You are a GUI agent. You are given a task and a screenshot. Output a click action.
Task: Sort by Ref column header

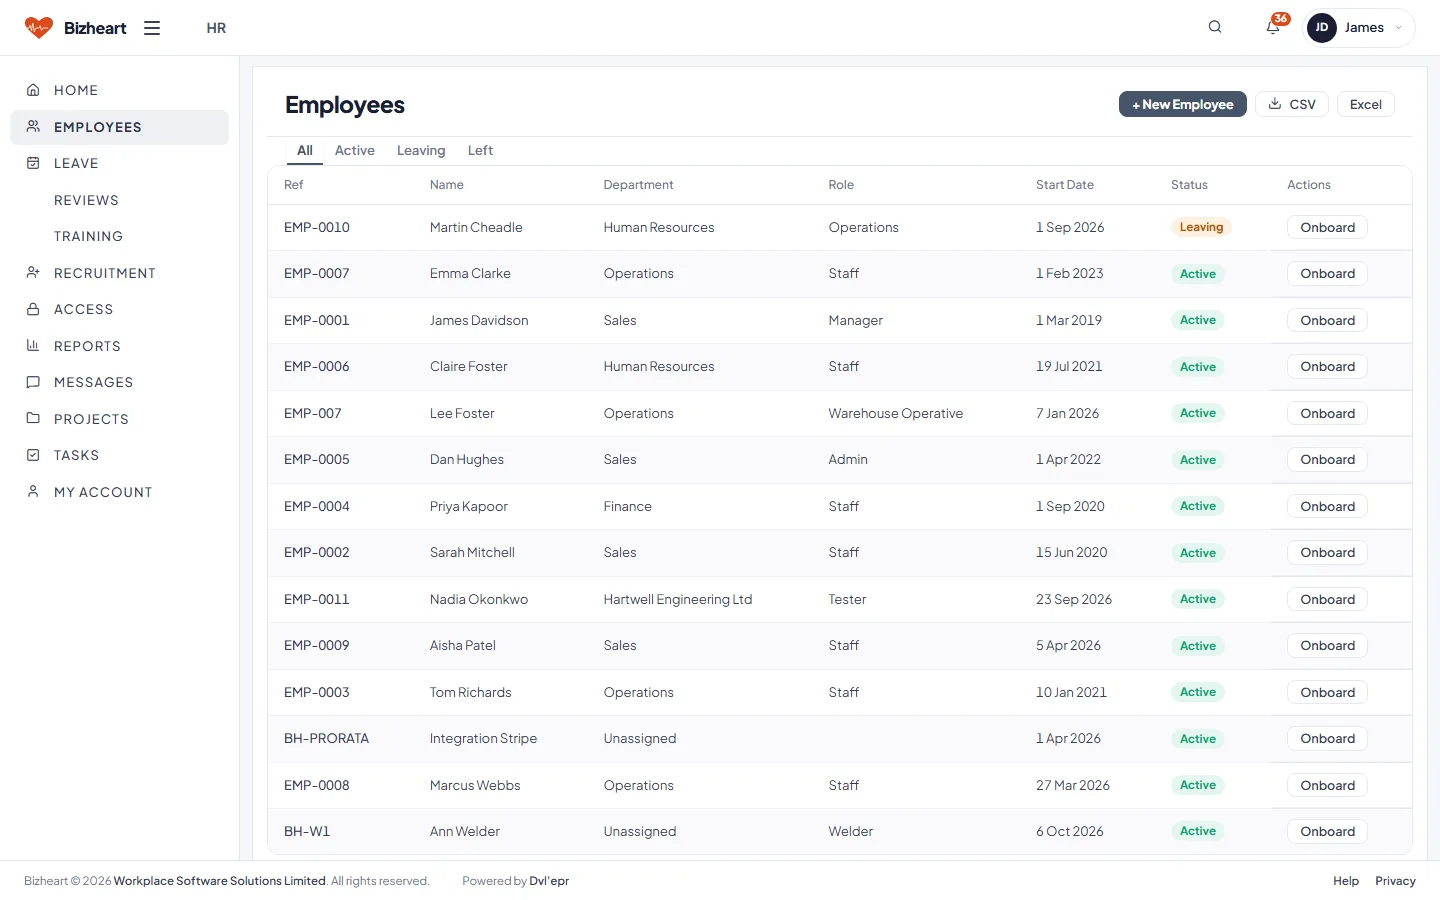click(x=294, y=185)
